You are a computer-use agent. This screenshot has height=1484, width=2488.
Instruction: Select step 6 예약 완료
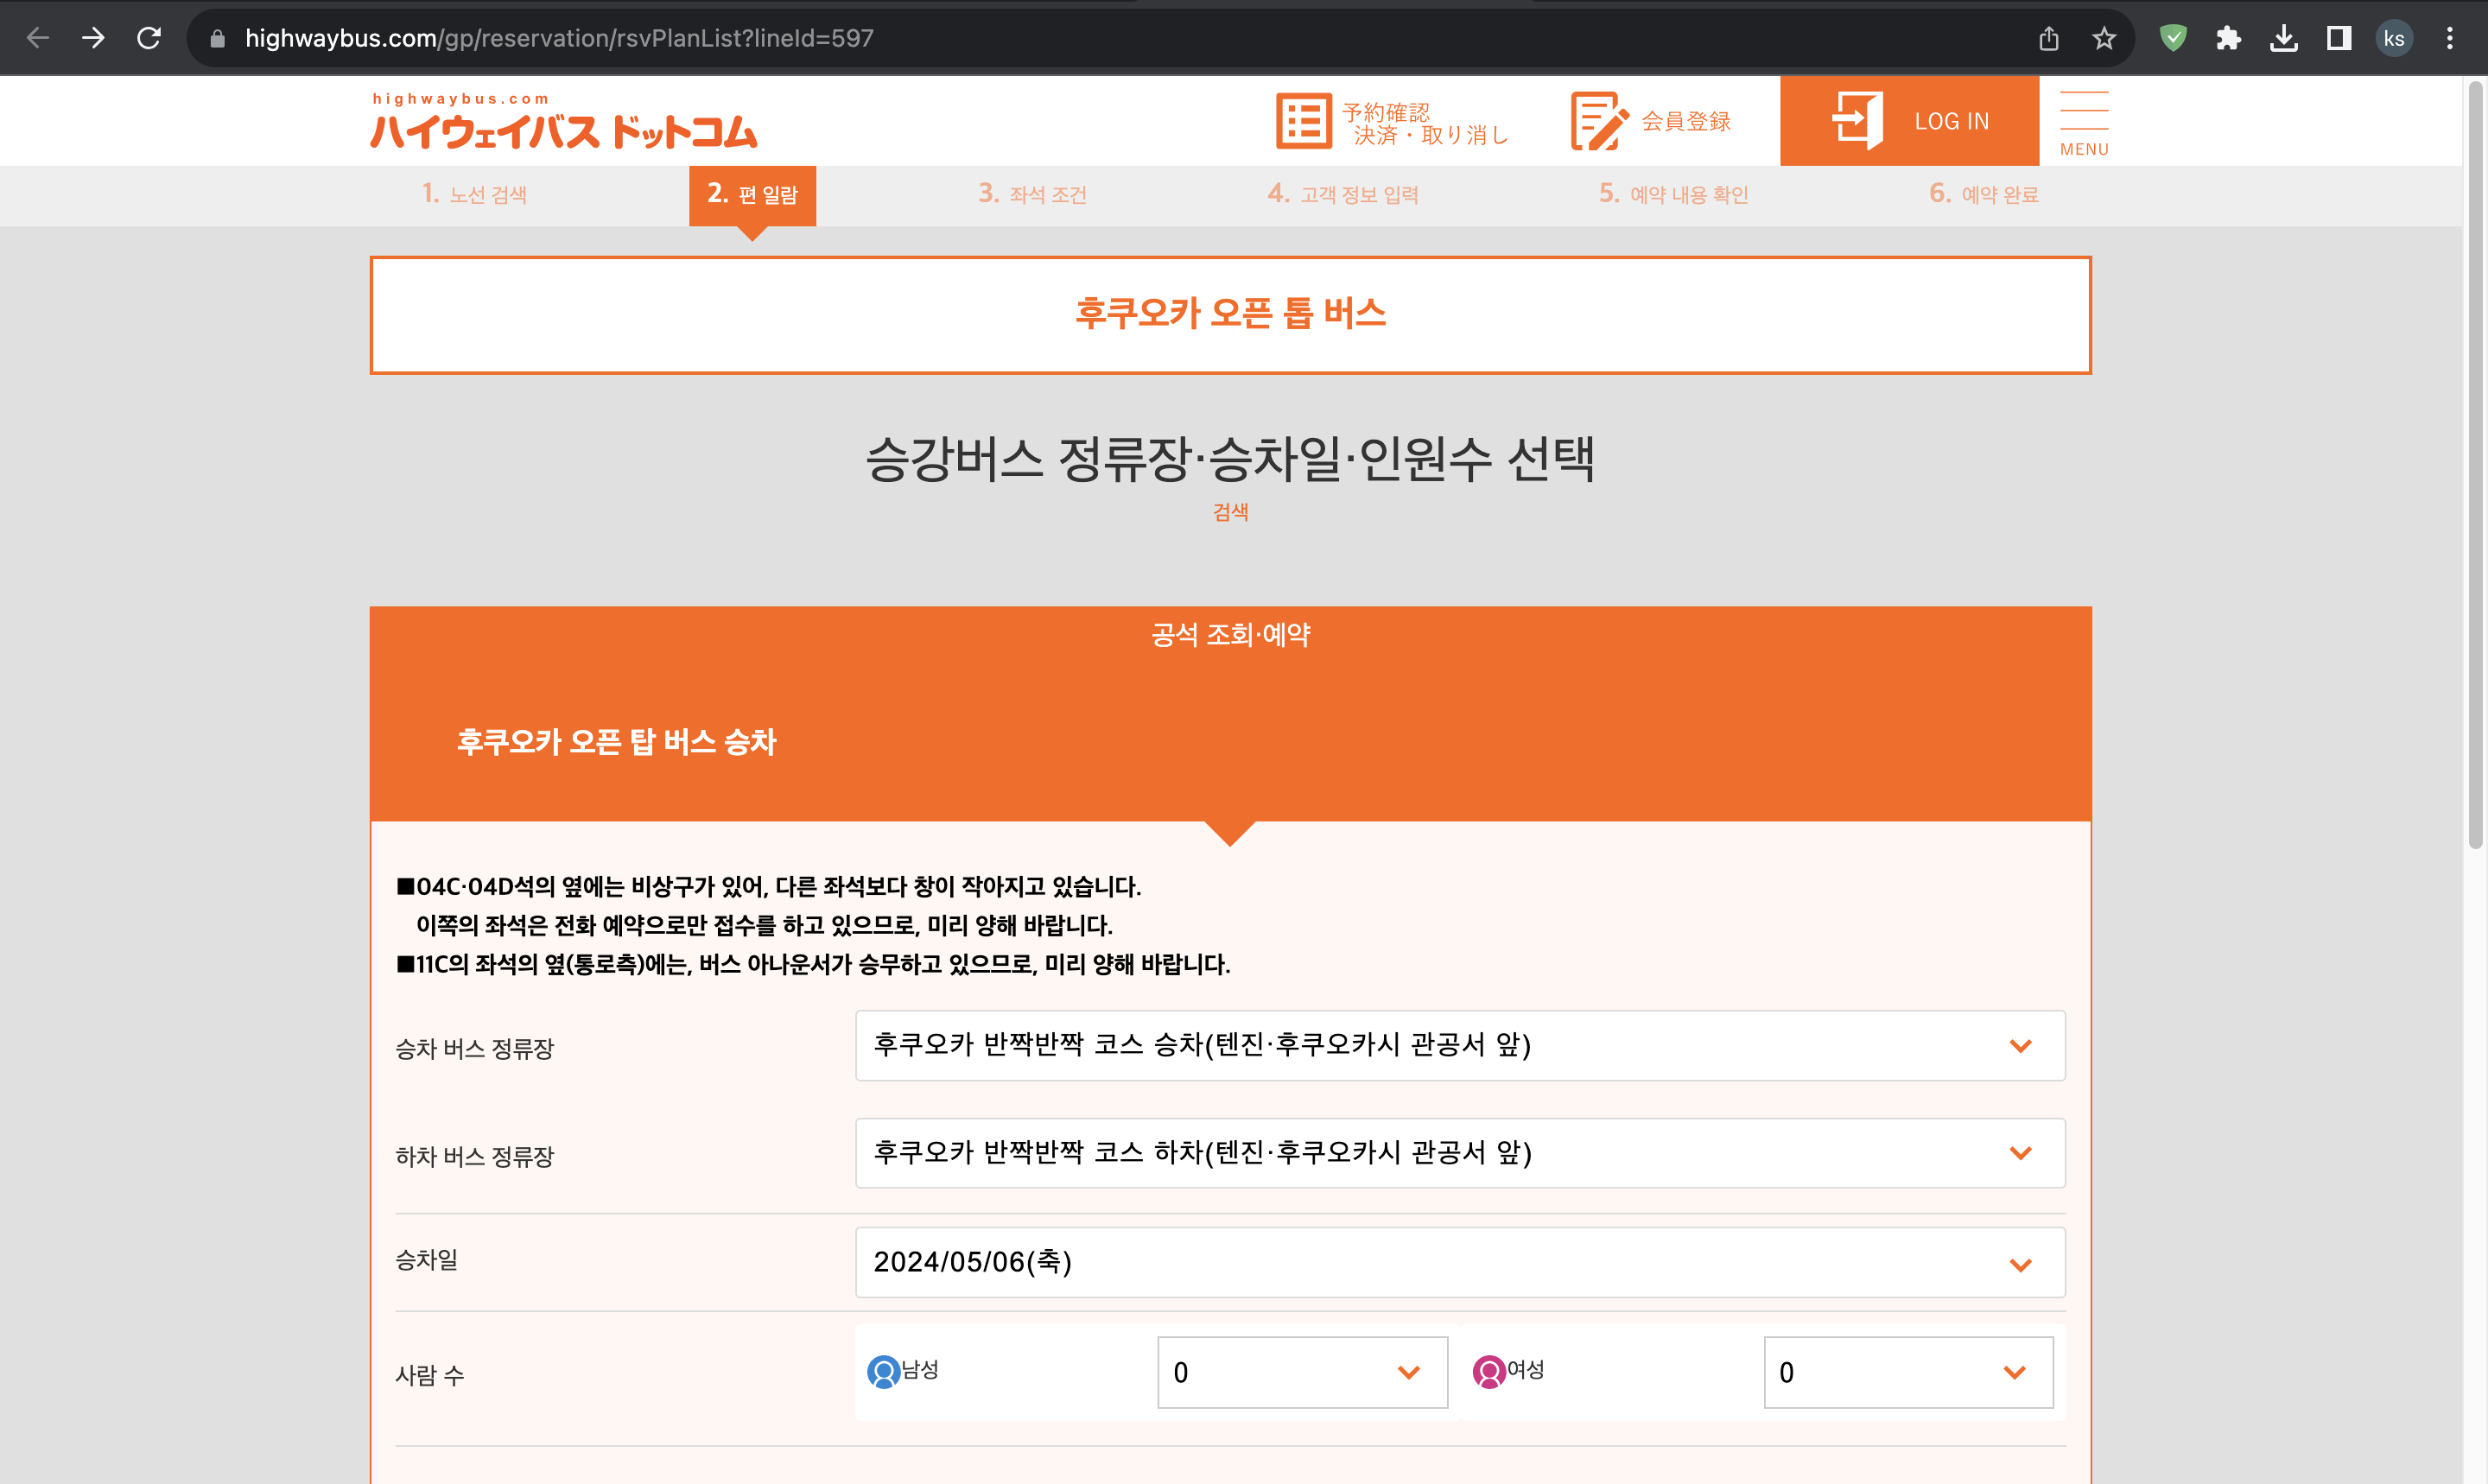pyautogui.click(x=1983, y=193)
